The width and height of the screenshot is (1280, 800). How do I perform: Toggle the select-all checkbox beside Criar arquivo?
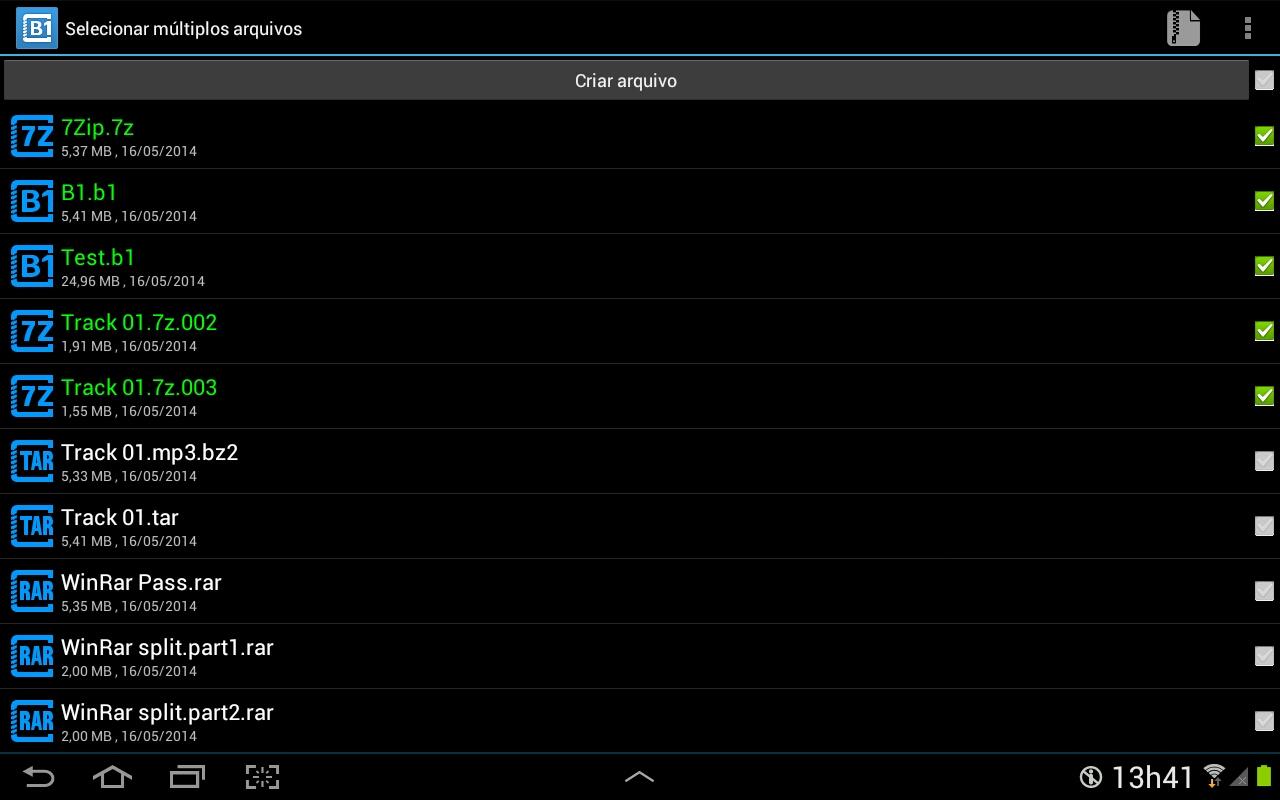tap(1264, 80)
